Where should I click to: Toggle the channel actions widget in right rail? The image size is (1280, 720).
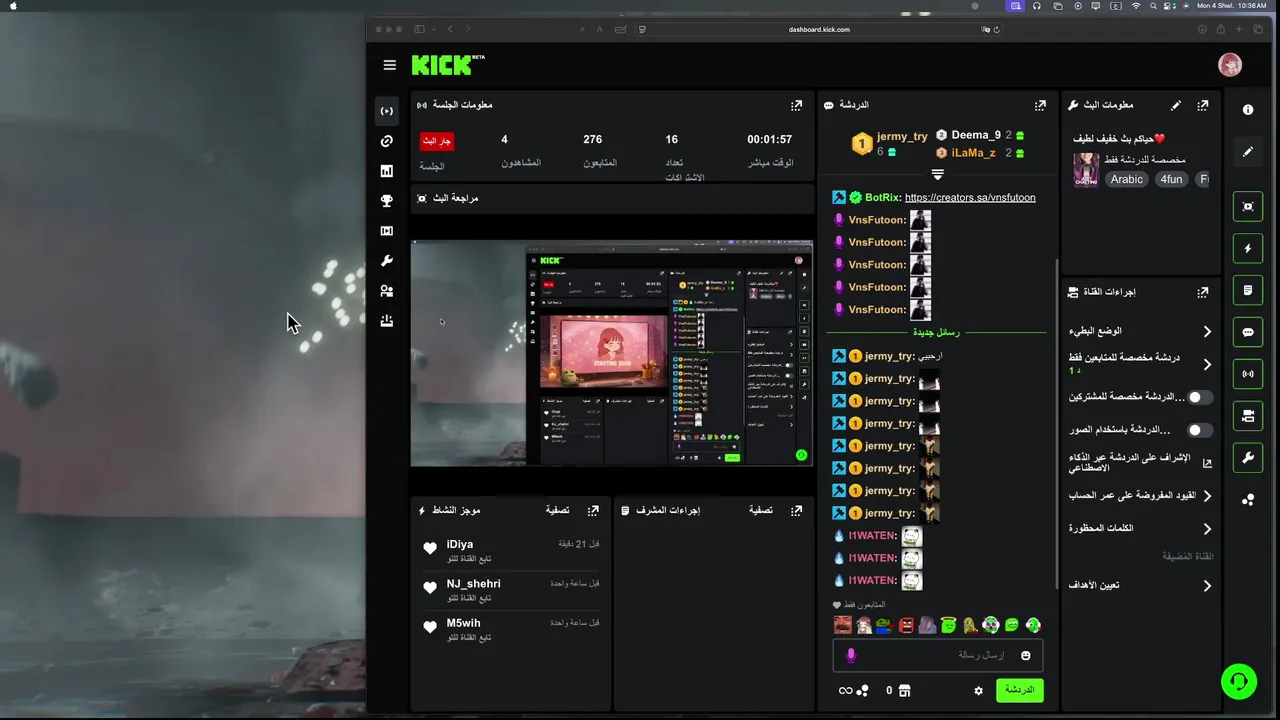click(1248, 416)
